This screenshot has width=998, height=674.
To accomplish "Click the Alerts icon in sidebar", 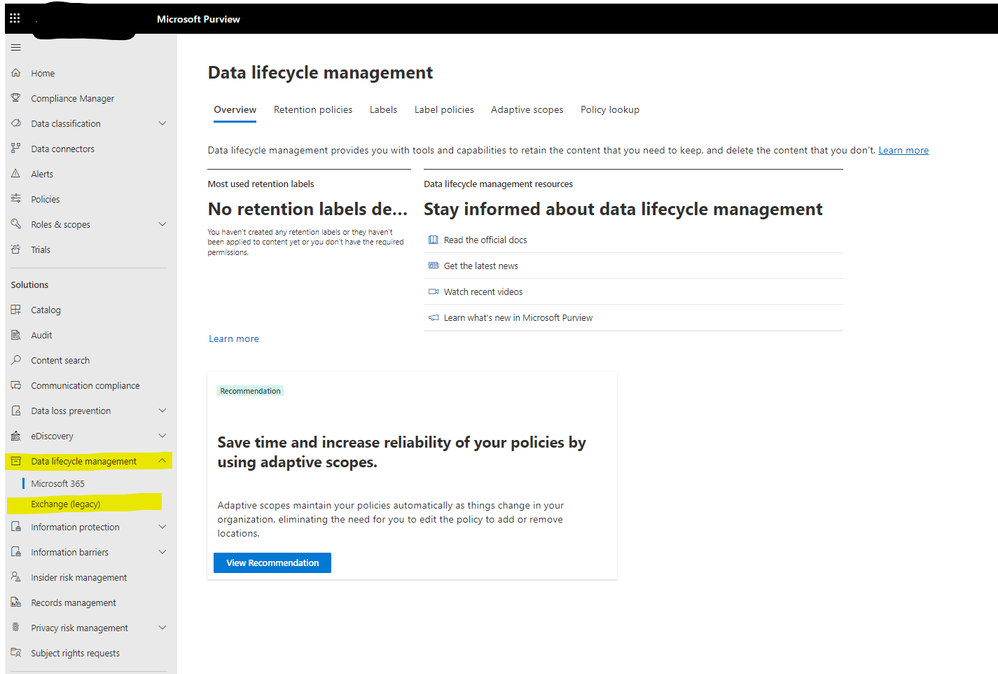I will point(16,174).
